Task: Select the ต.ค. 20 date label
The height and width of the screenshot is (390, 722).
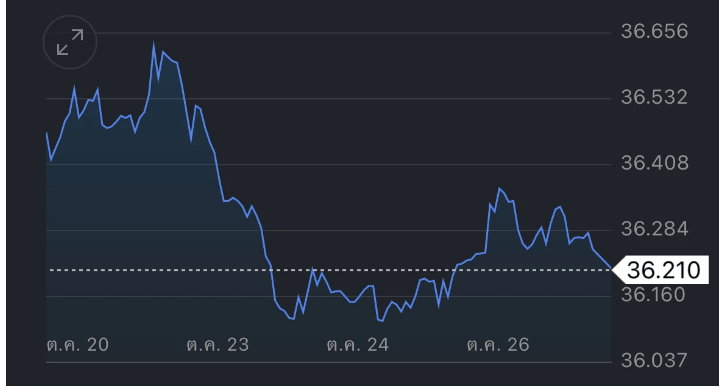Action: tap(78, 344)
